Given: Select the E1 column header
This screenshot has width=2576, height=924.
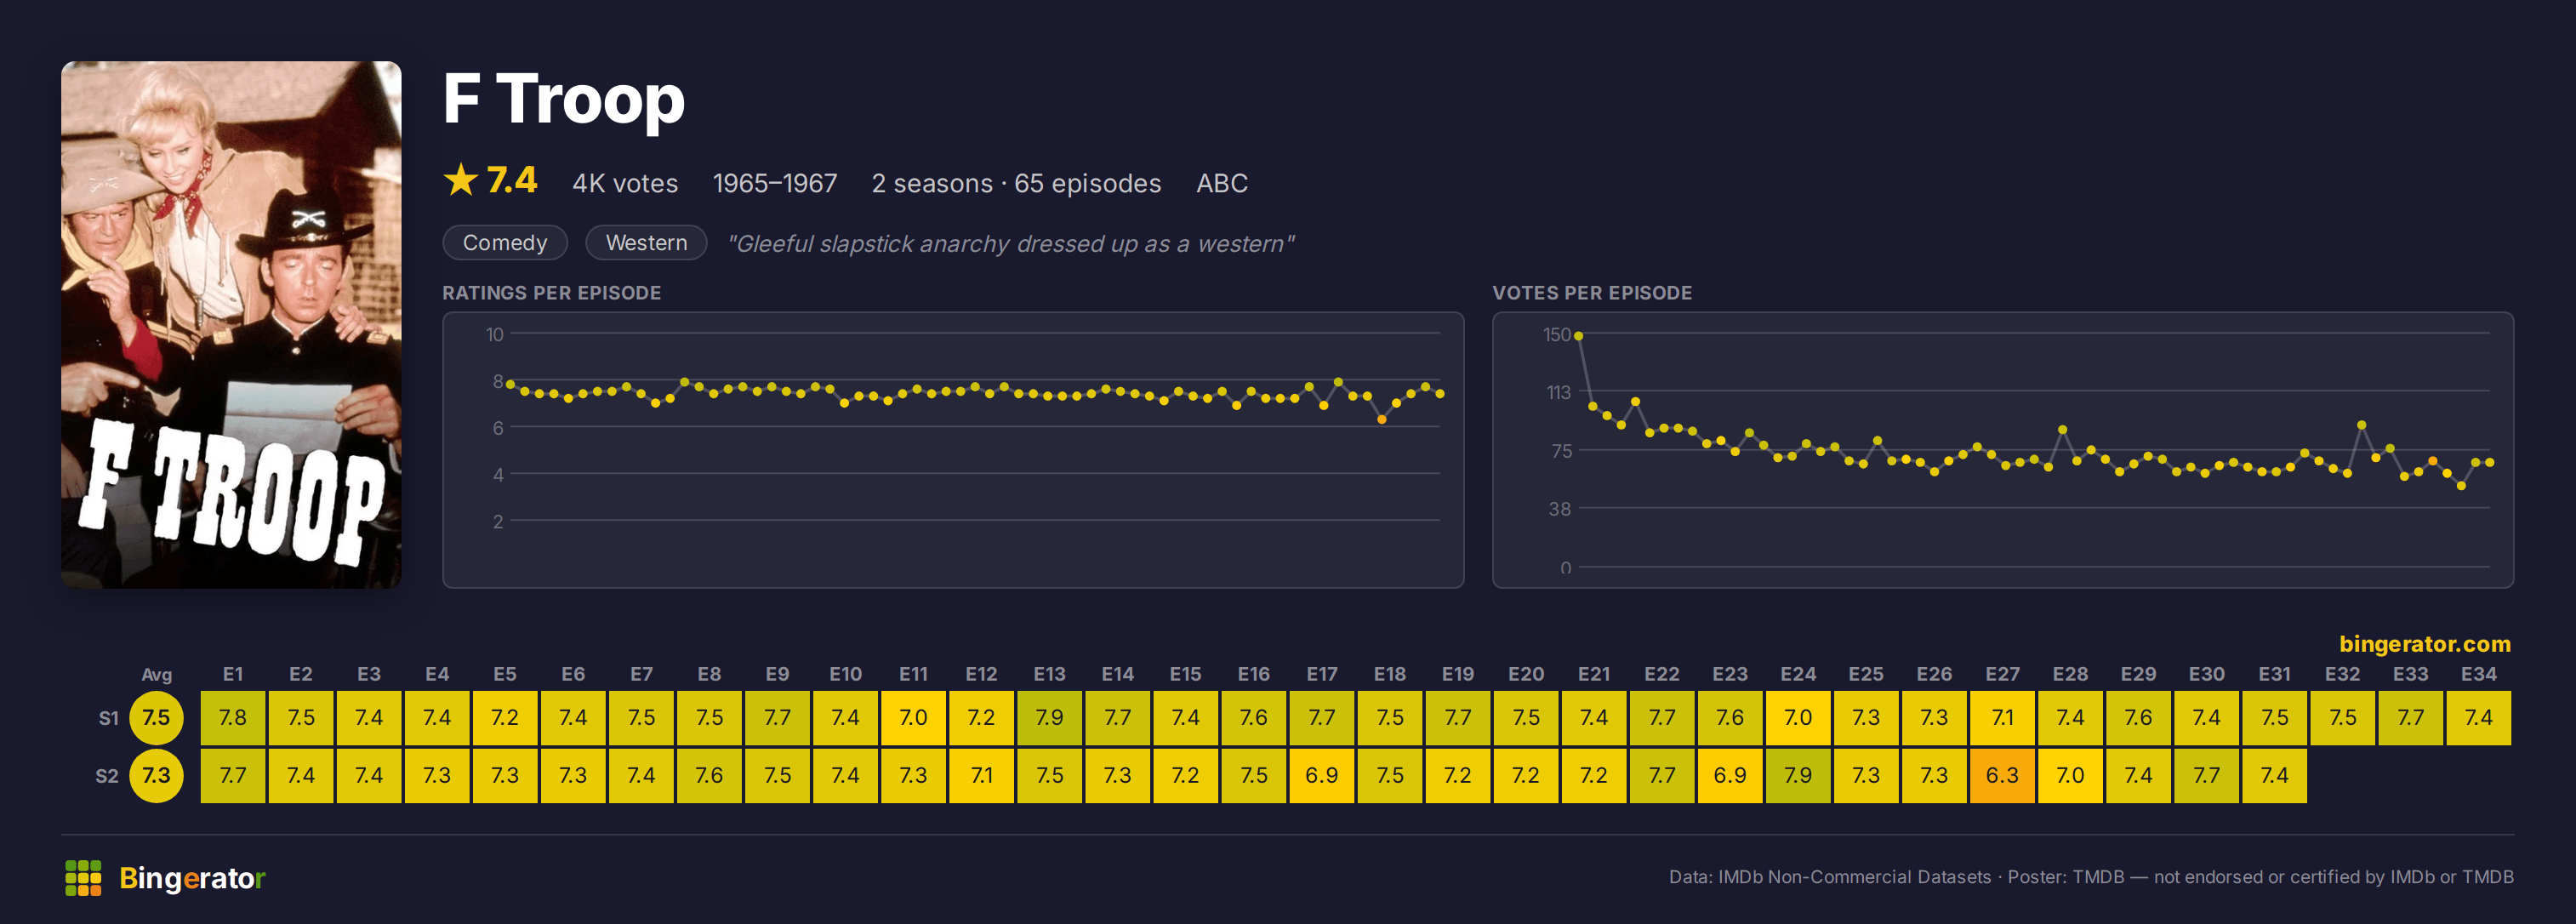Looking at the screenshot, I should click(x=233, y=674).
